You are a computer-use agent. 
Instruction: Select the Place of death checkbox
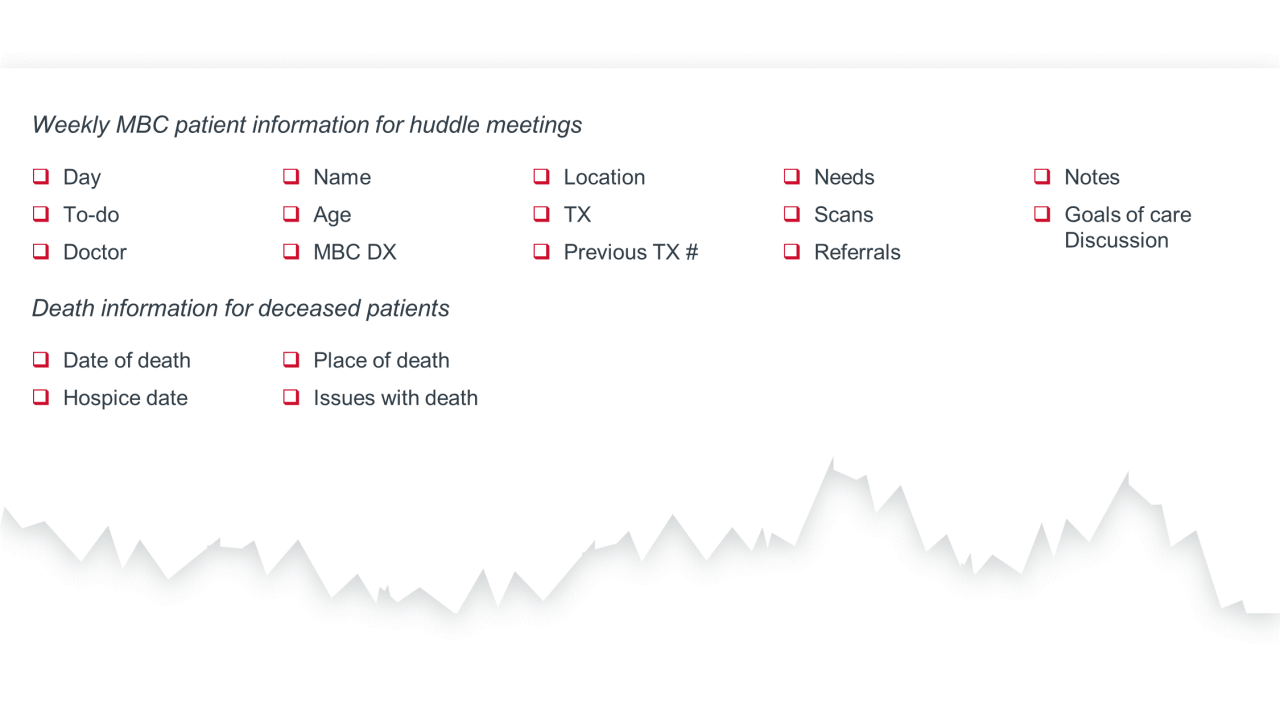point(291,360)
